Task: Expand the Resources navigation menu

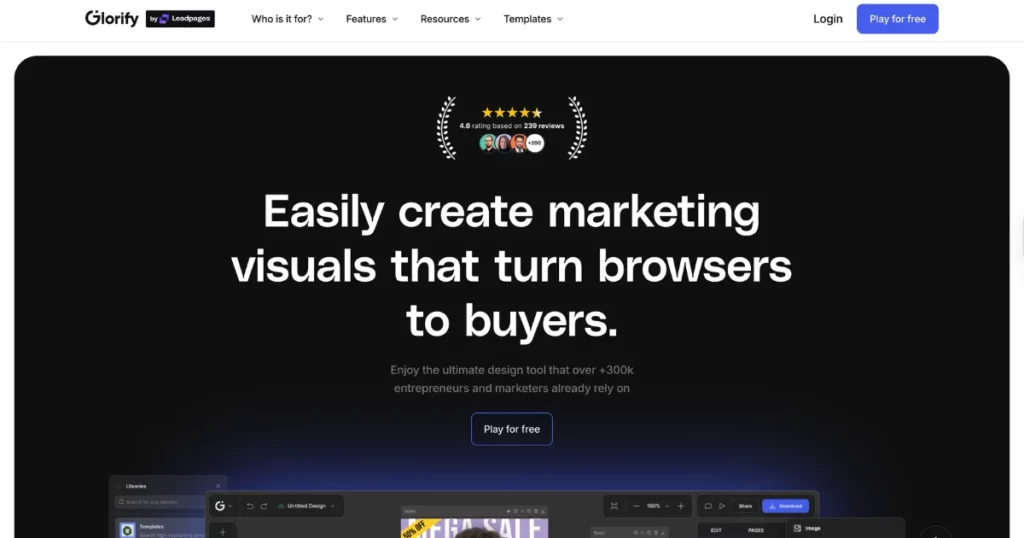Action: (x=451, y=19)
